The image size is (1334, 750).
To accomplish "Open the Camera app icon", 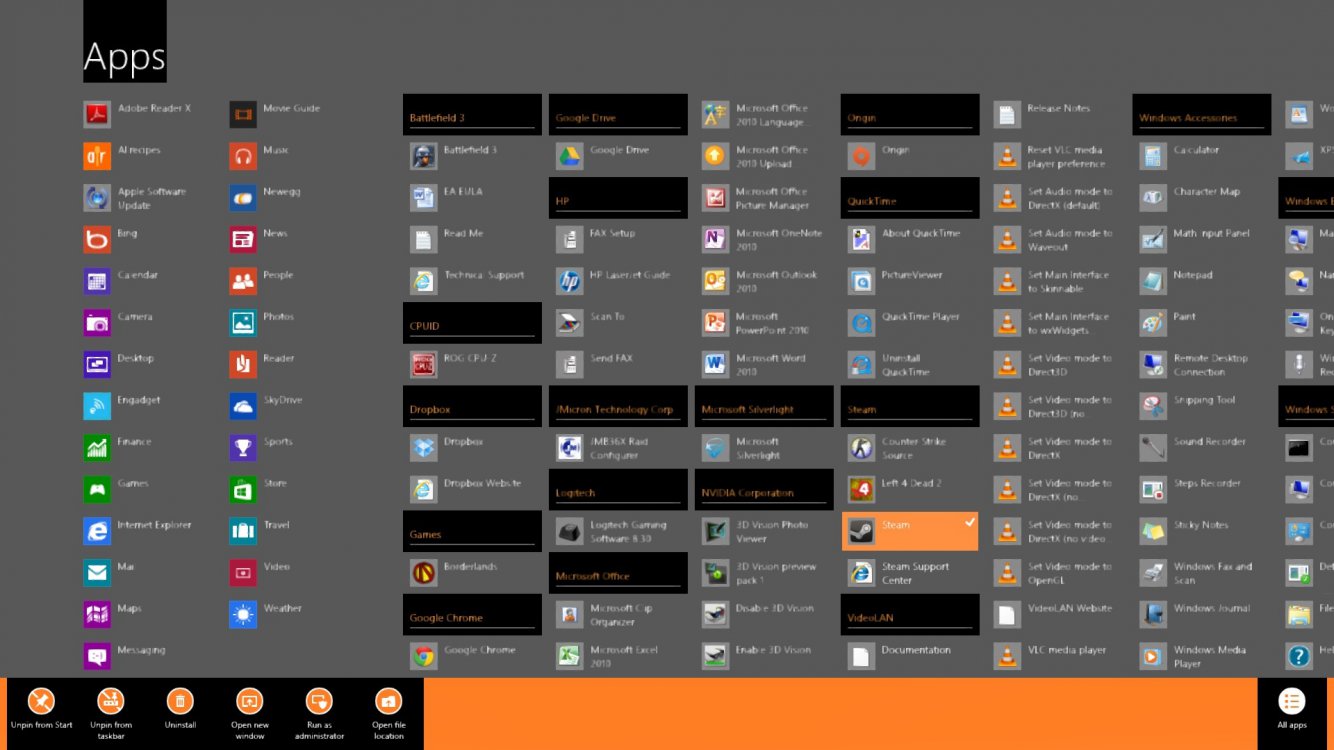I will 97,323.
